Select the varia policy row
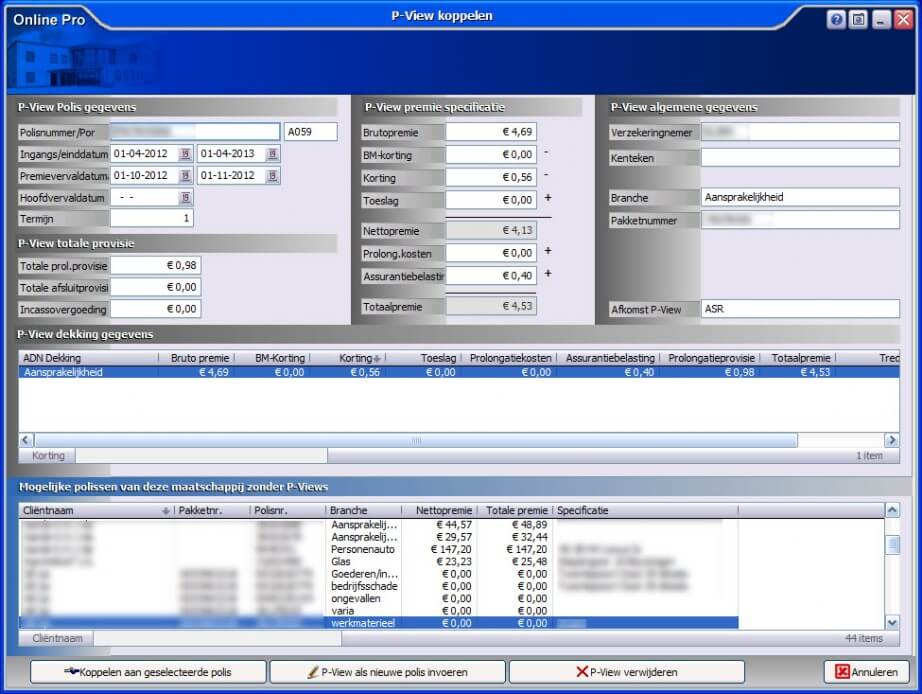Image resolution: width=922 pixels, height=694 pixels. pos(379,611)
